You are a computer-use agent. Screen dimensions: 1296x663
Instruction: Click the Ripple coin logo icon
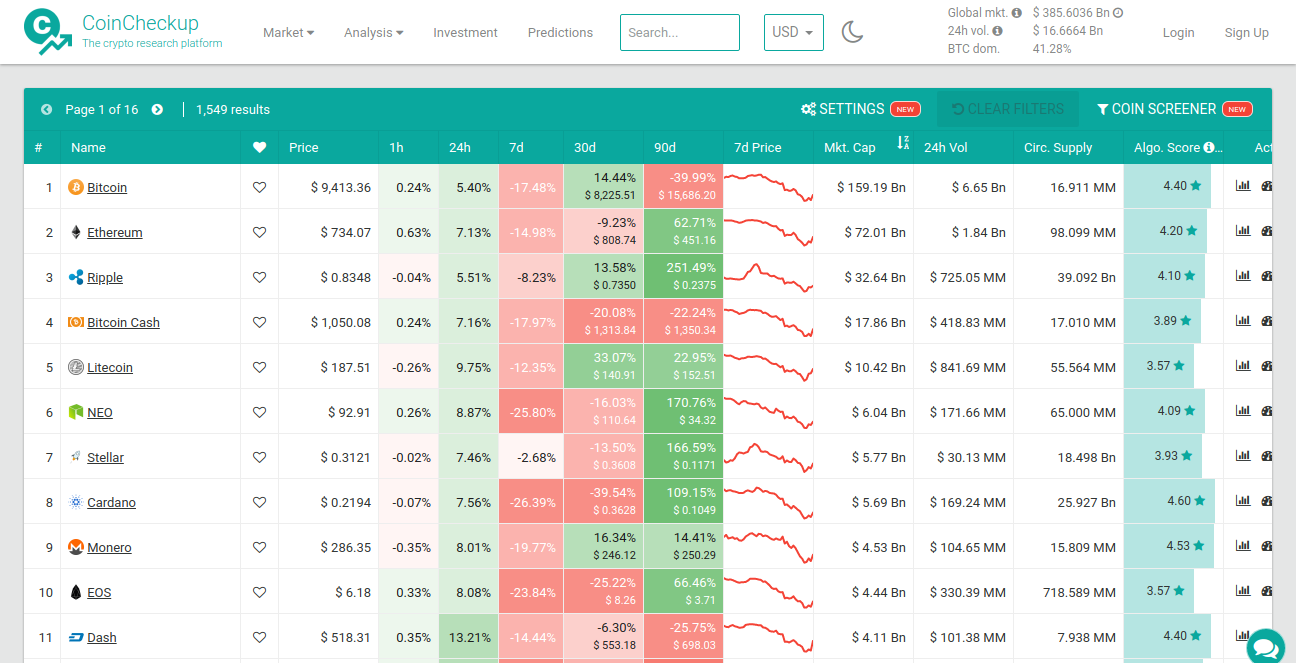click(75, 277)
